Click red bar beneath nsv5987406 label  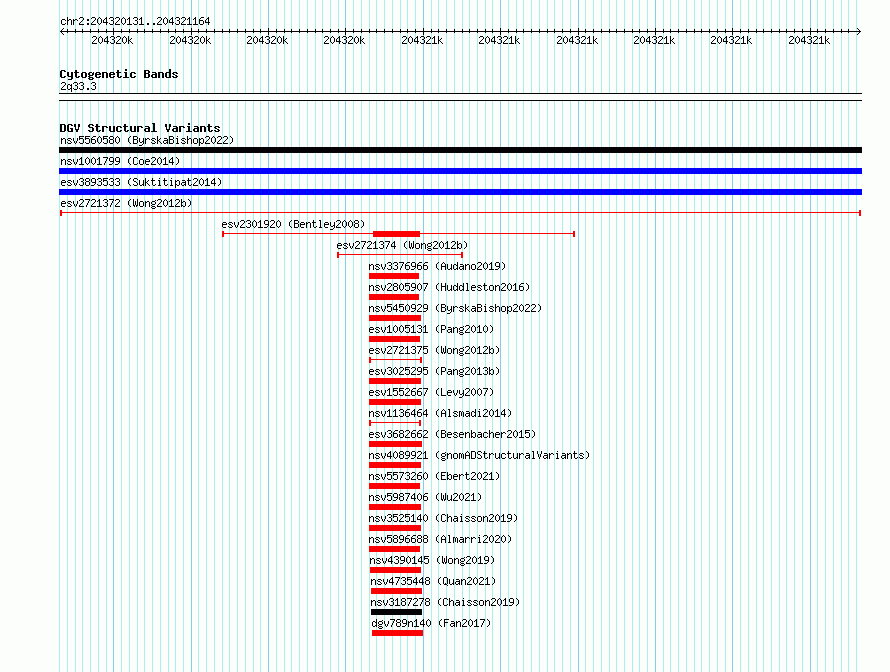click(x=394, y=507)
